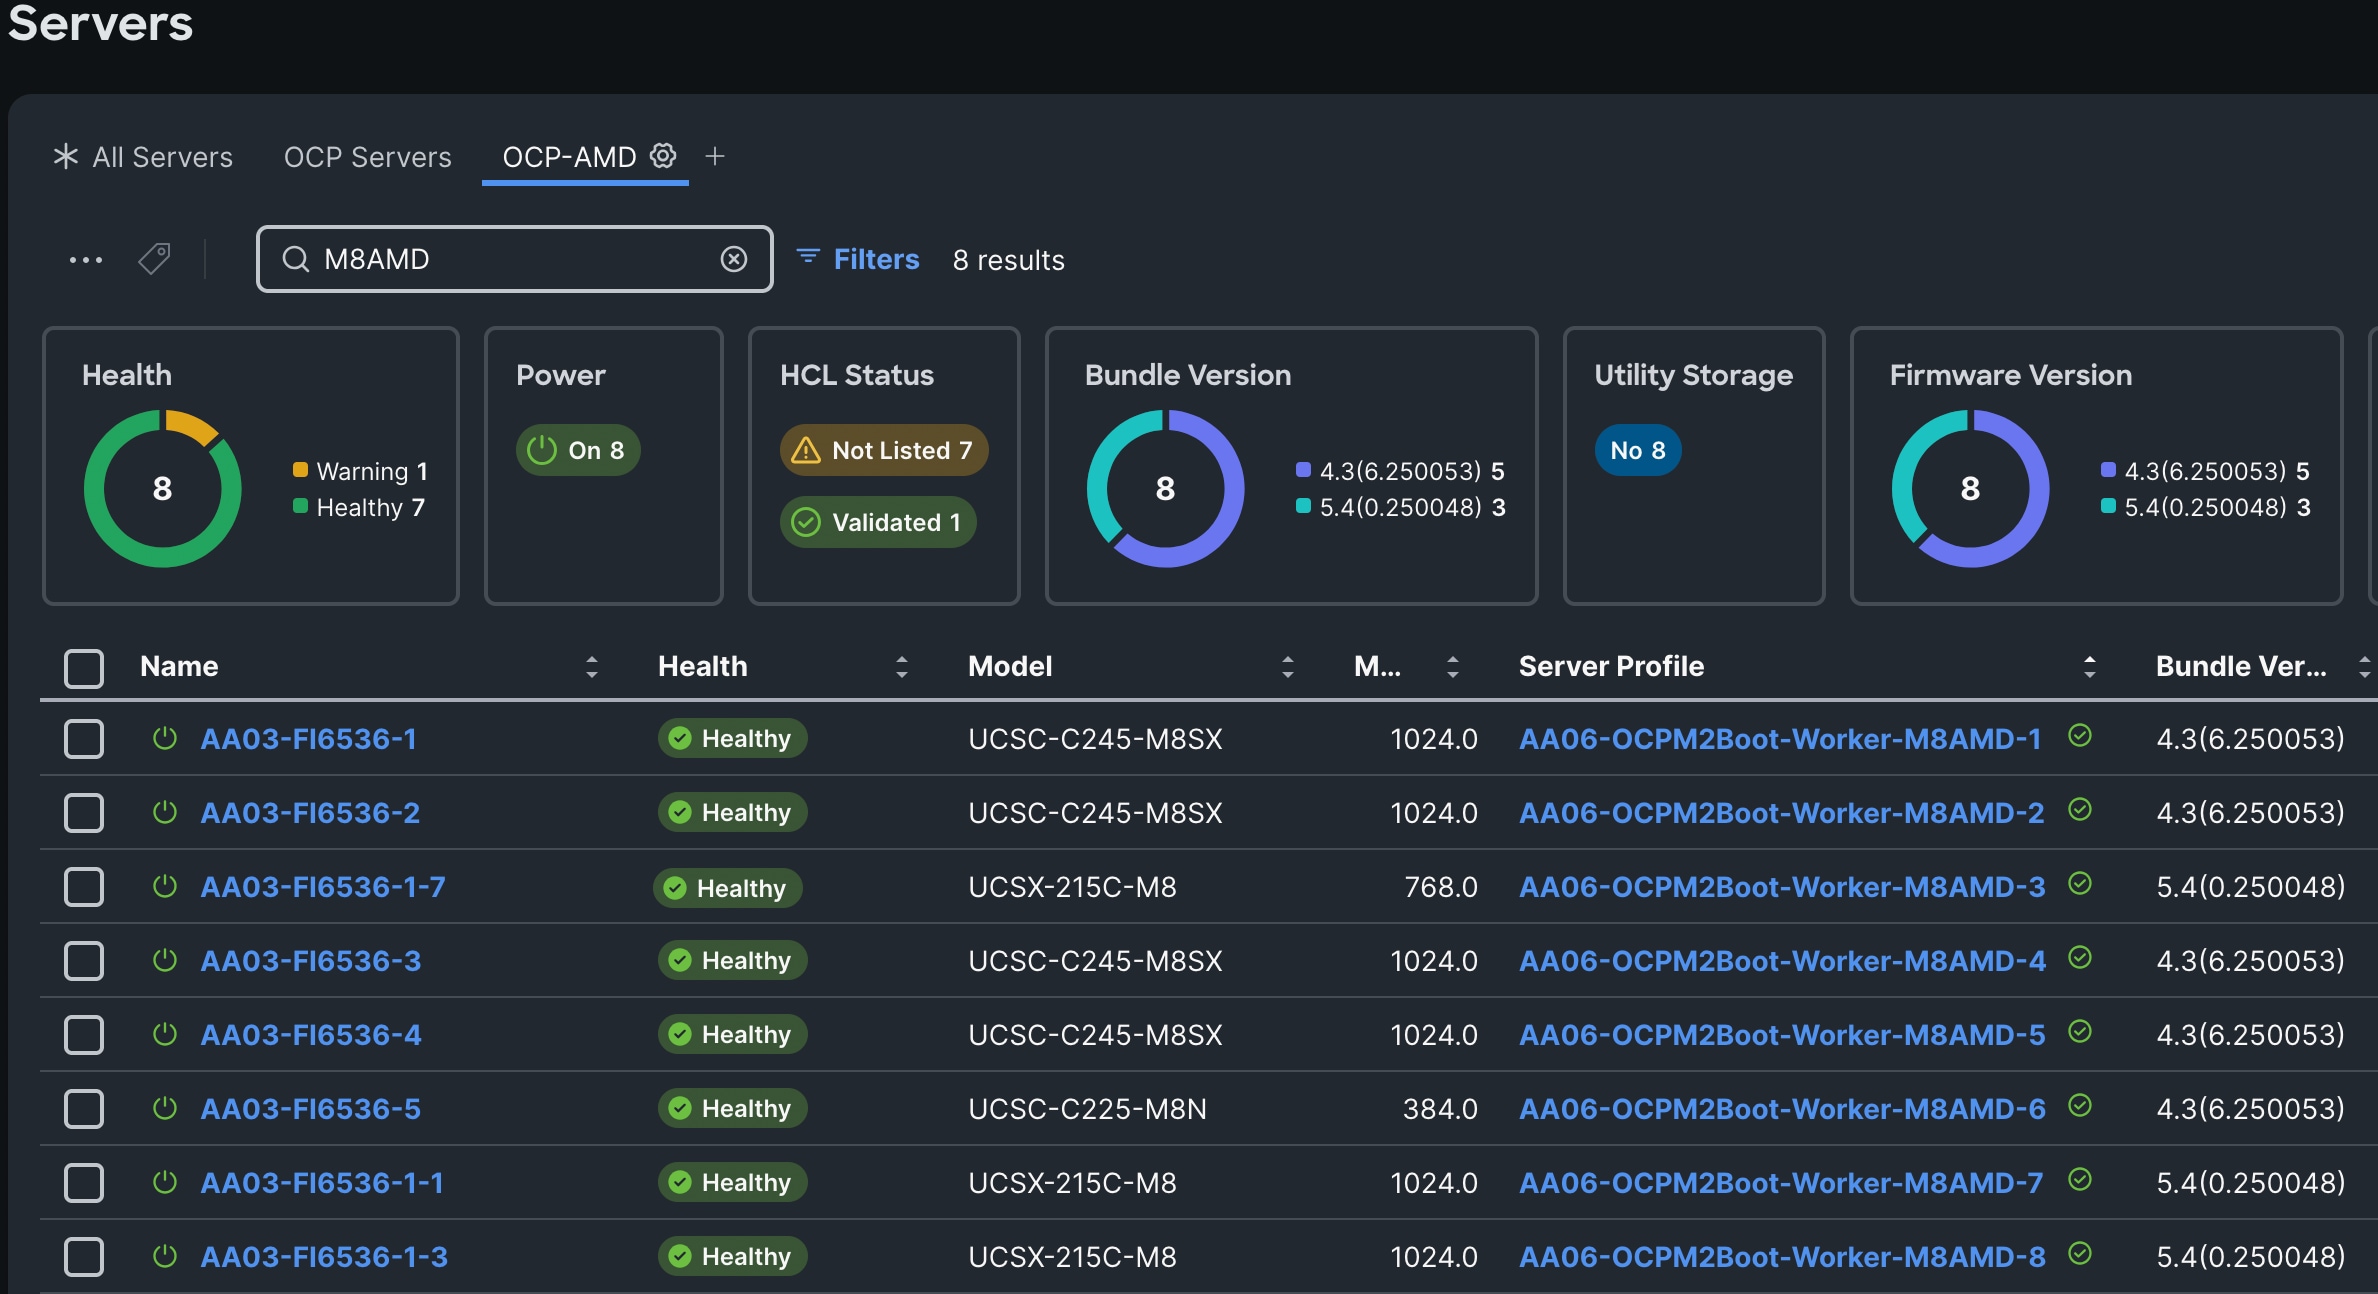Switch to the OCP Servers tab
The width and height of the screenshot is (2378, 1294).
(367, 157)
